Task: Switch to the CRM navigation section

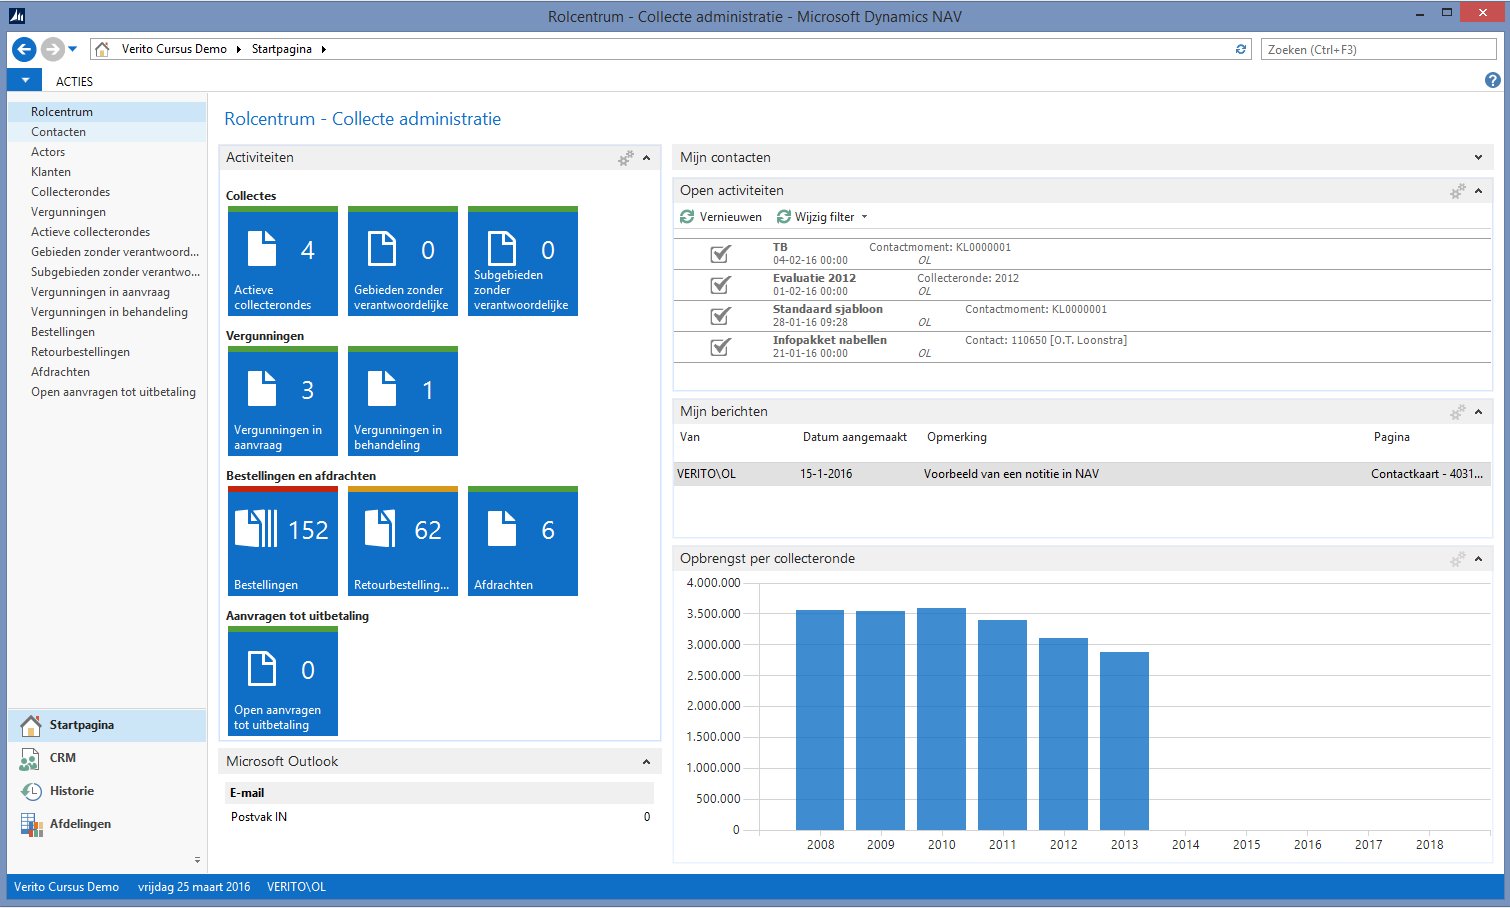Action: (x=107, y=758)
